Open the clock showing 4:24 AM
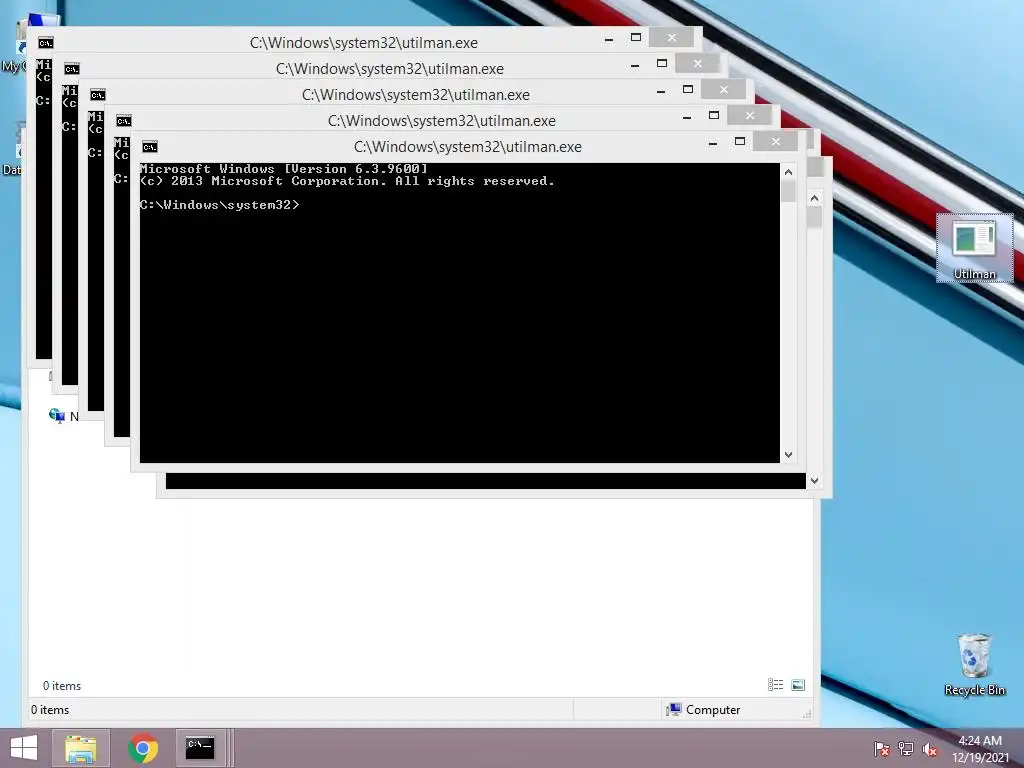 (x=980, y=748)
